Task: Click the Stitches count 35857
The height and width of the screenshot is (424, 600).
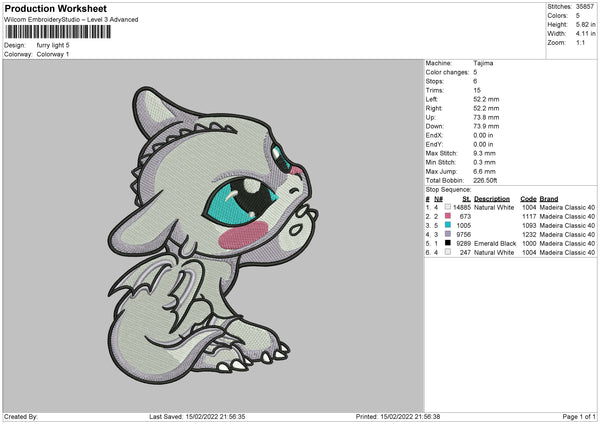Action: 585,7
